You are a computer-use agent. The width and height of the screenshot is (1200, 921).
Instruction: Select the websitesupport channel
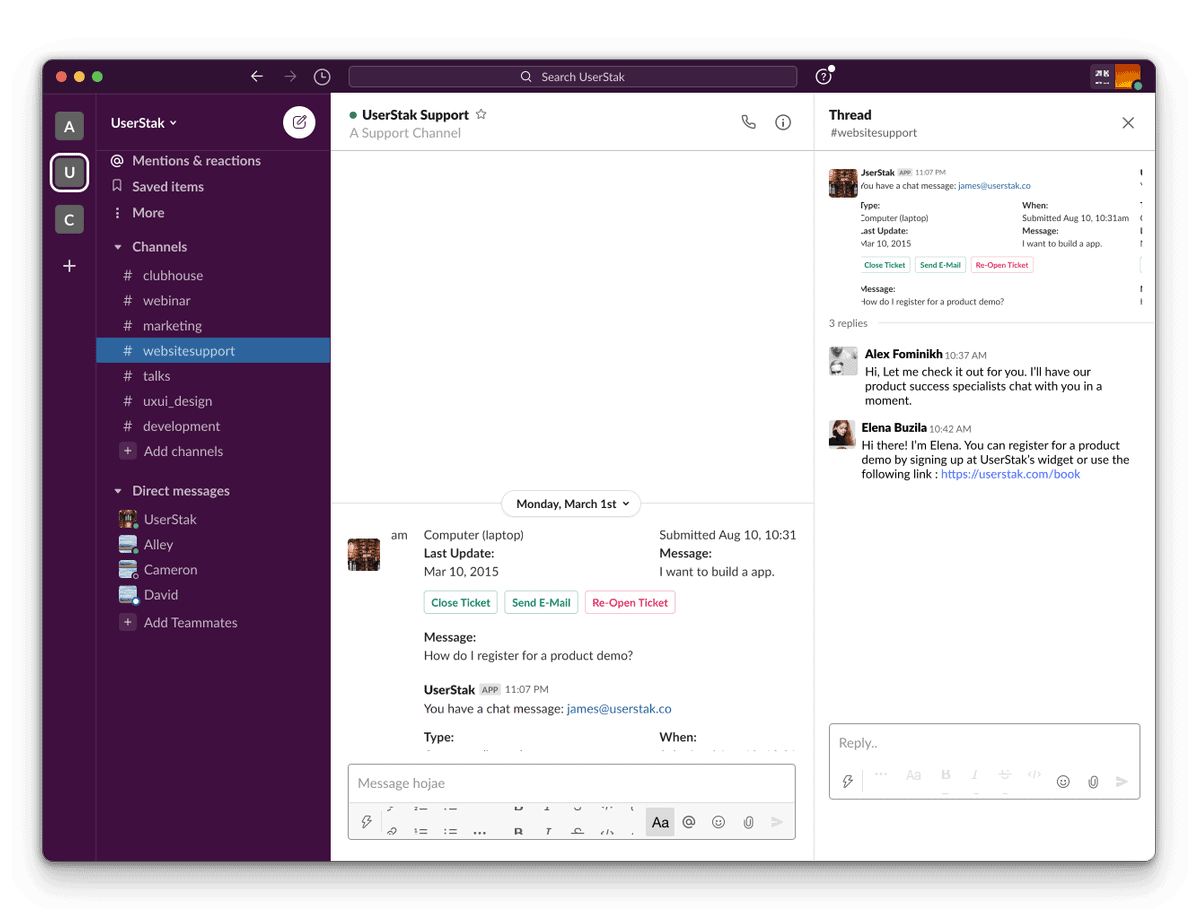pyautogui.click(x=213, y=351)
